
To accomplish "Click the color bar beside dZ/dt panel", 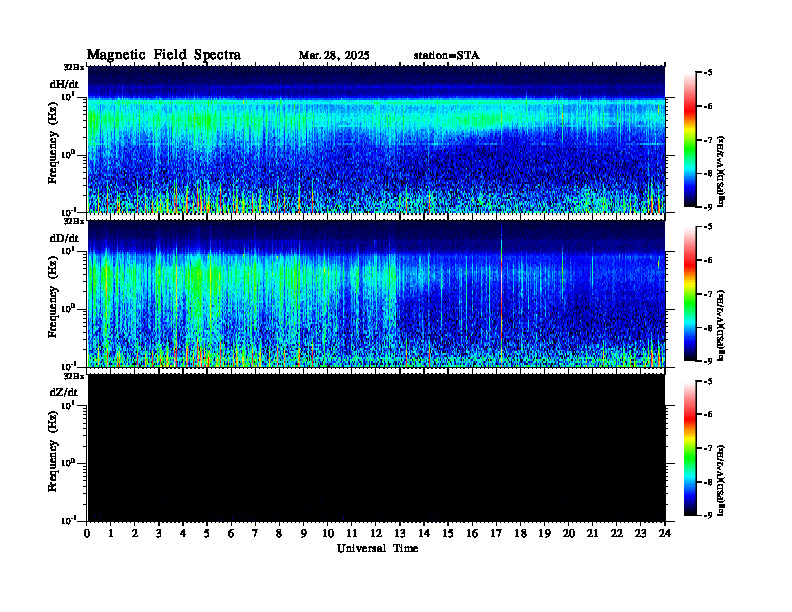I will point(690,448).
